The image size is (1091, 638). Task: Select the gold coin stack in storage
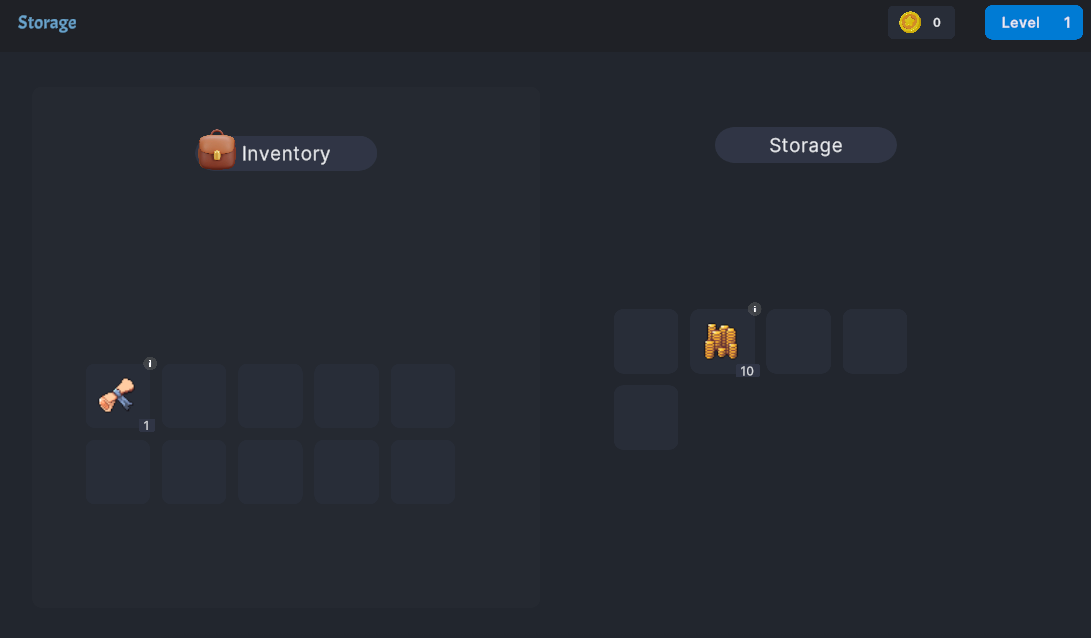(722, 341)
